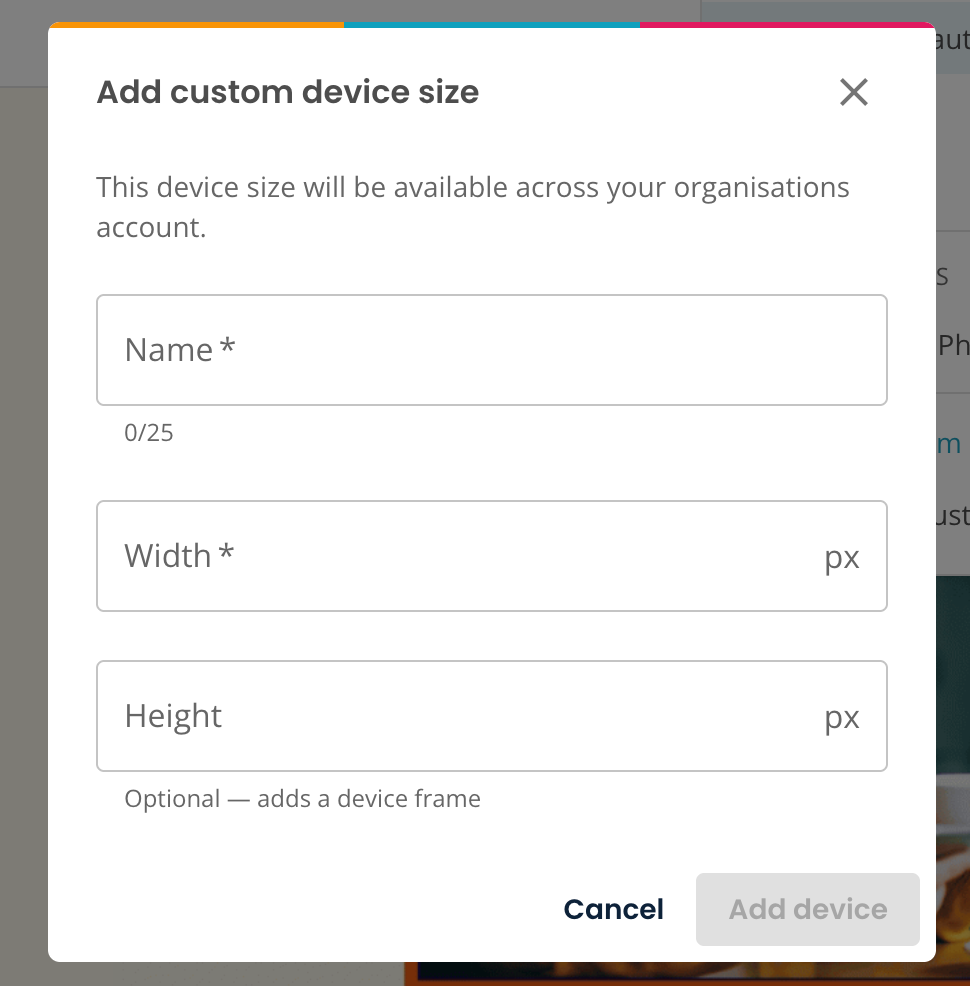Focus the Width input field

tap(492, 556)
